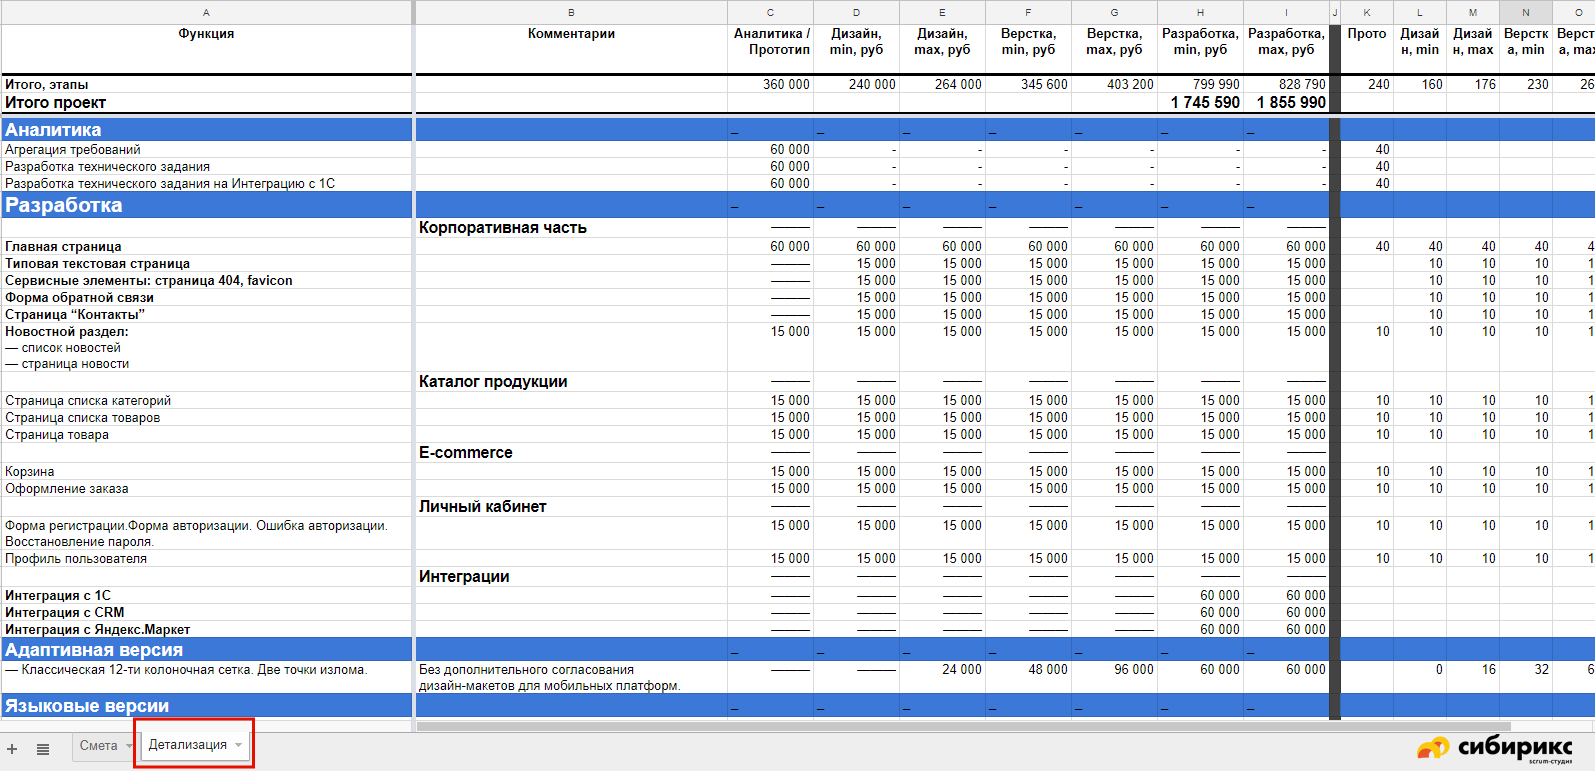Select the Новостной раздел cell

(206, 347)
